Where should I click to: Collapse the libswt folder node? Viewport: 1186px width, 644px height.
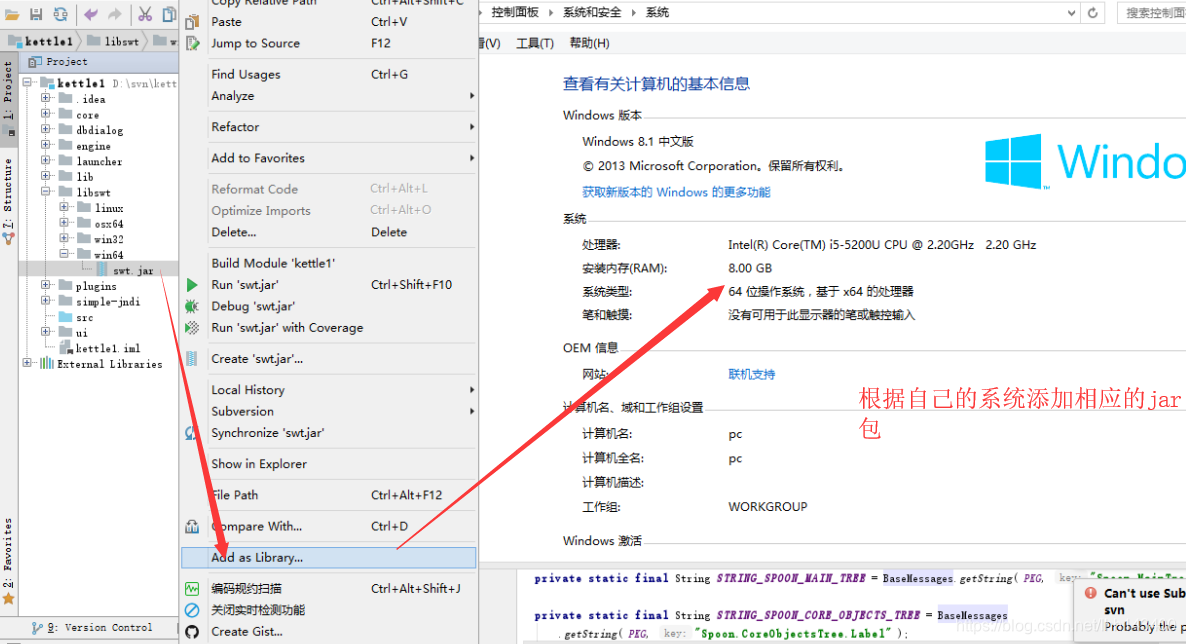coord(45,191)
